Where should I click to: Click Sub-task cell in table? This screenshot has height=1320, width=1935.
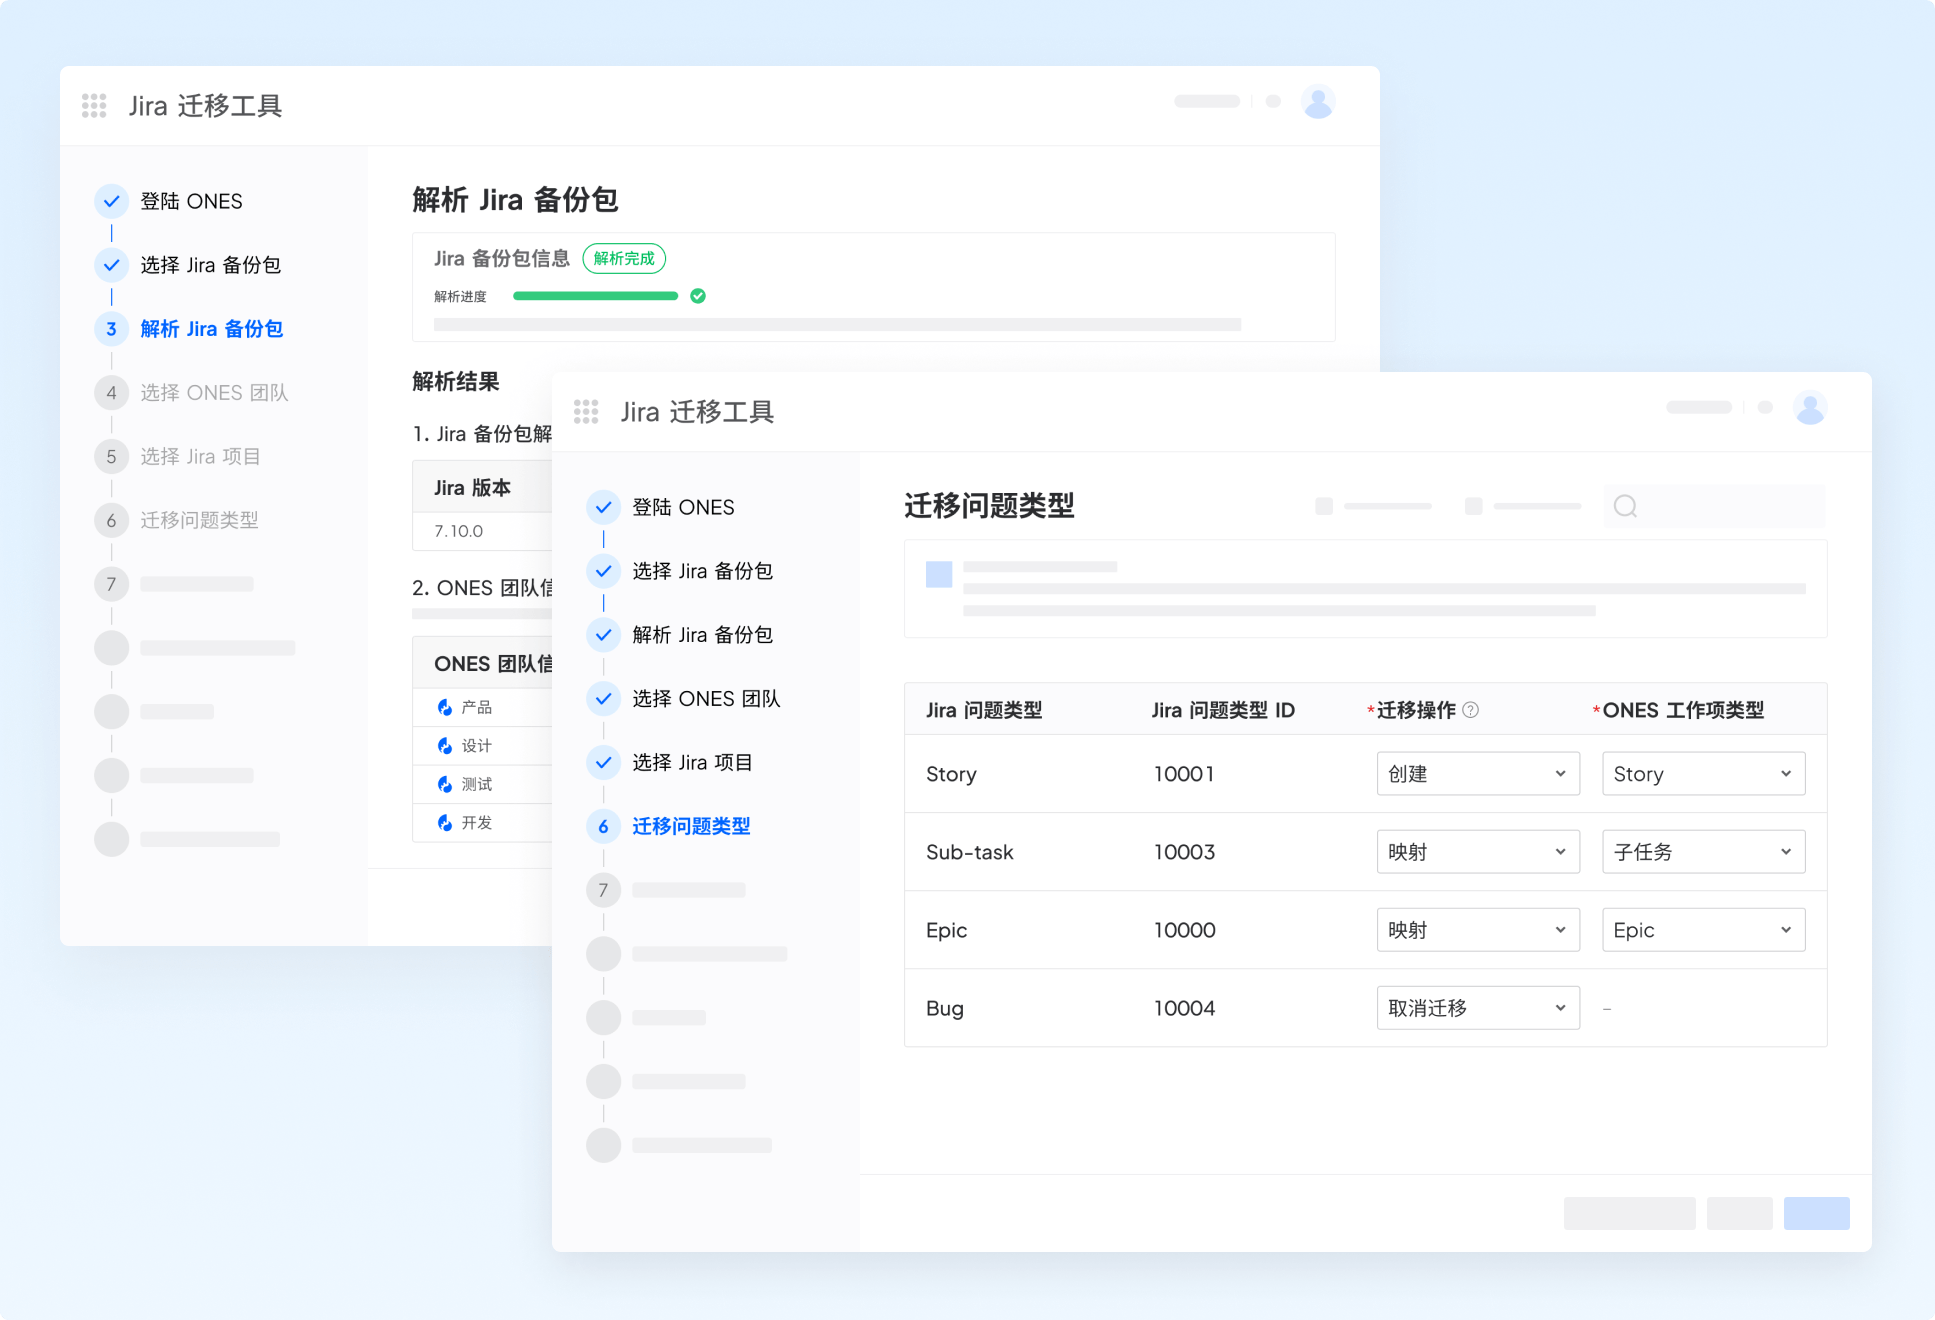click(970, 852)
